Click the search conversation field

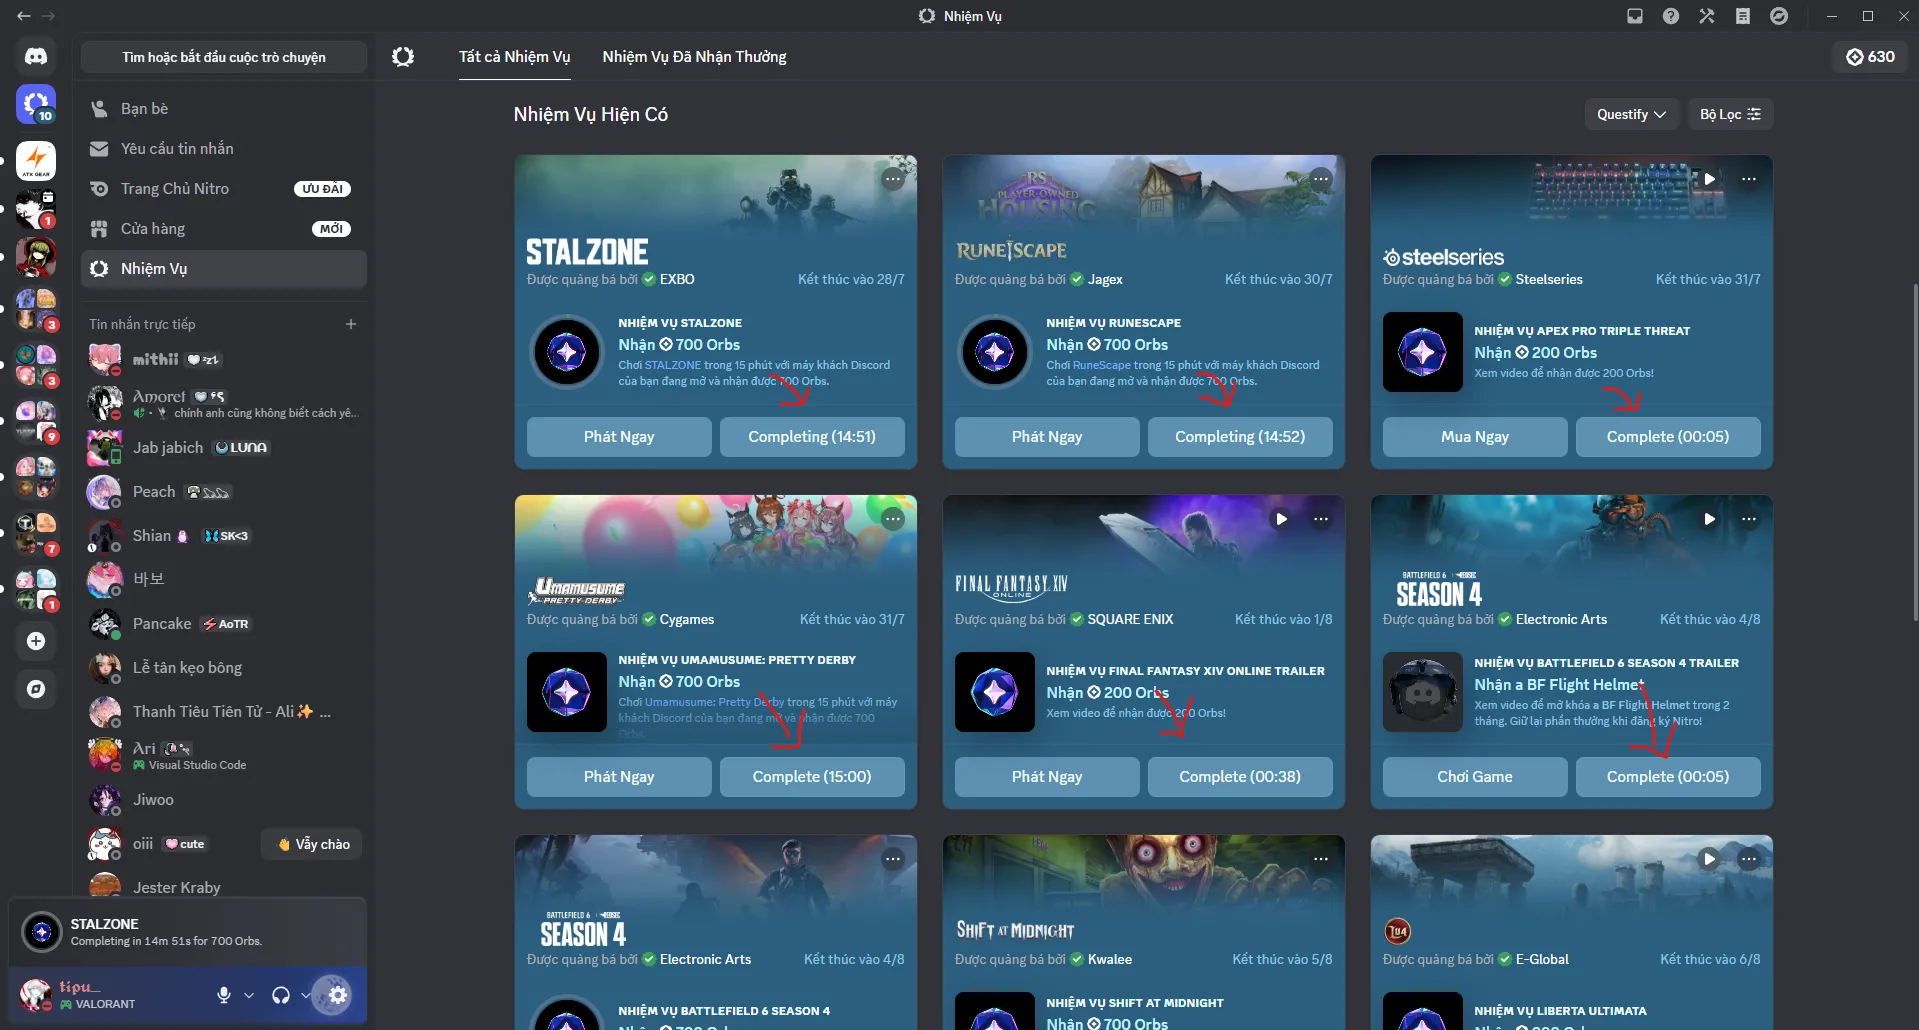[224, 57]
